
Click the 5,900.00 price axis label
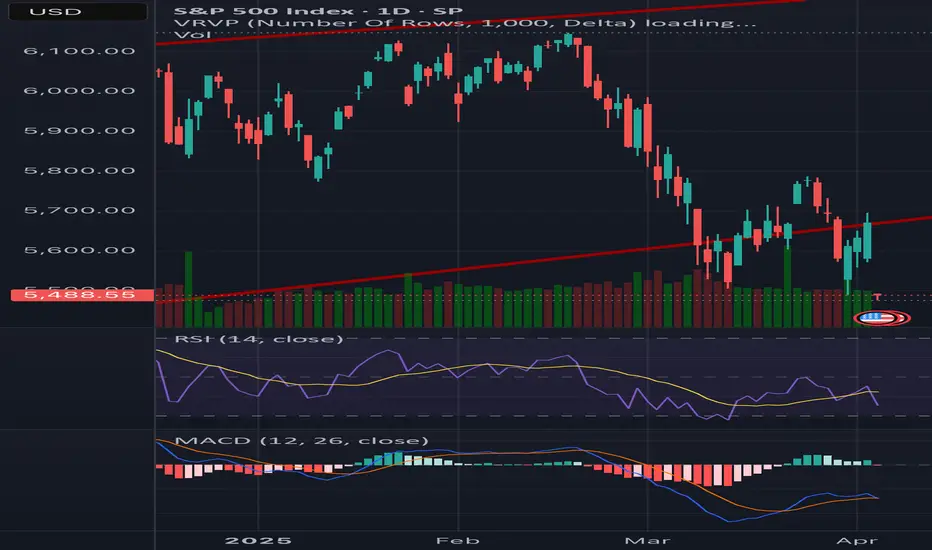pyautogui.click(x=79, y=131)
